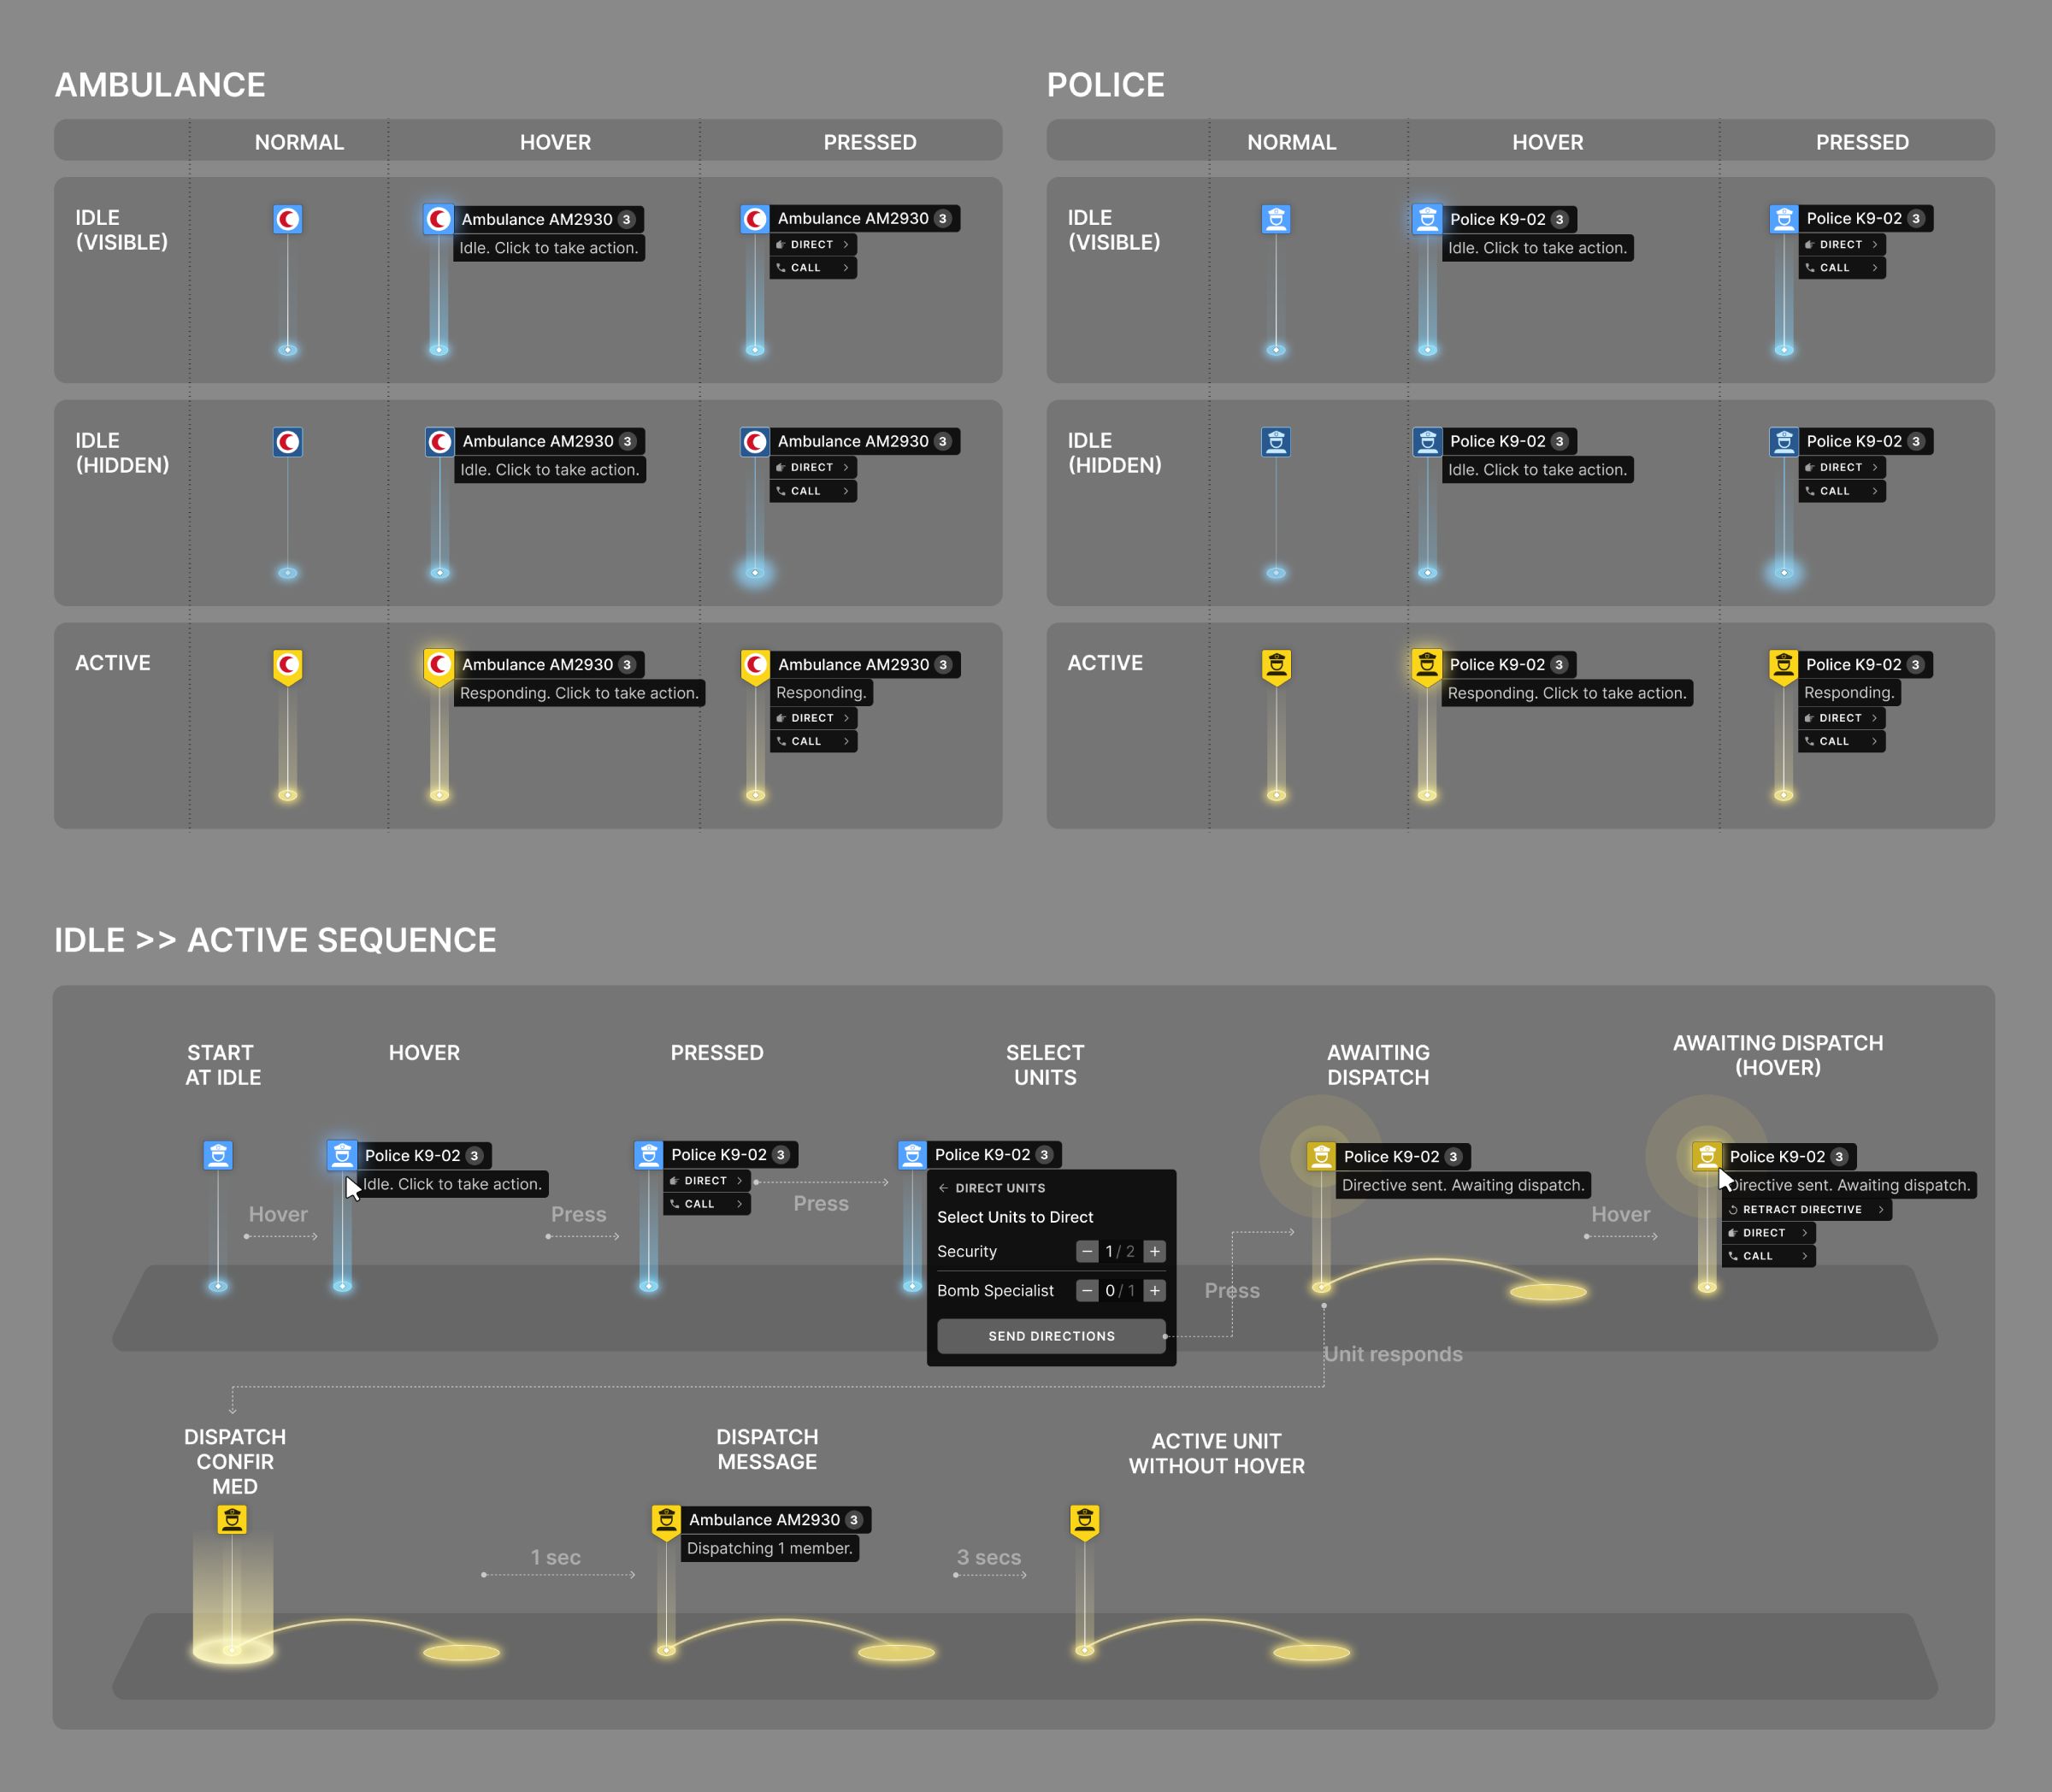Click the Dispatching 1 member tooltip
This screenshot has height=1792, width=2052.
pos(769,1548)
